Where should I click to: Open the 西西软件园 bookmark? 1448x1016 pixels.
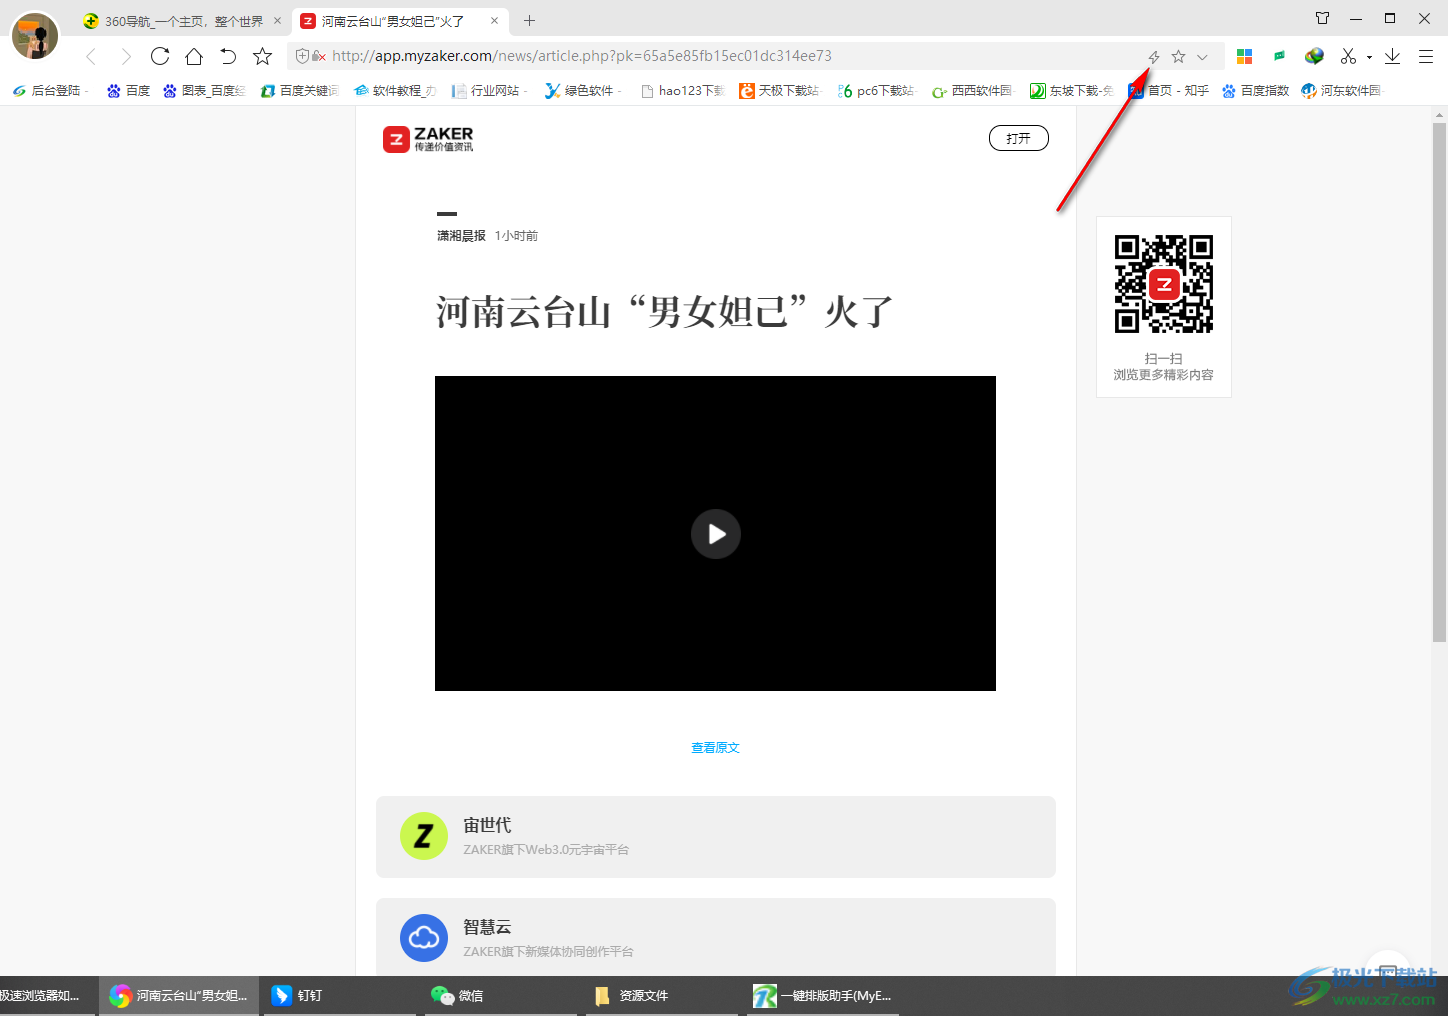pos(972,91)
